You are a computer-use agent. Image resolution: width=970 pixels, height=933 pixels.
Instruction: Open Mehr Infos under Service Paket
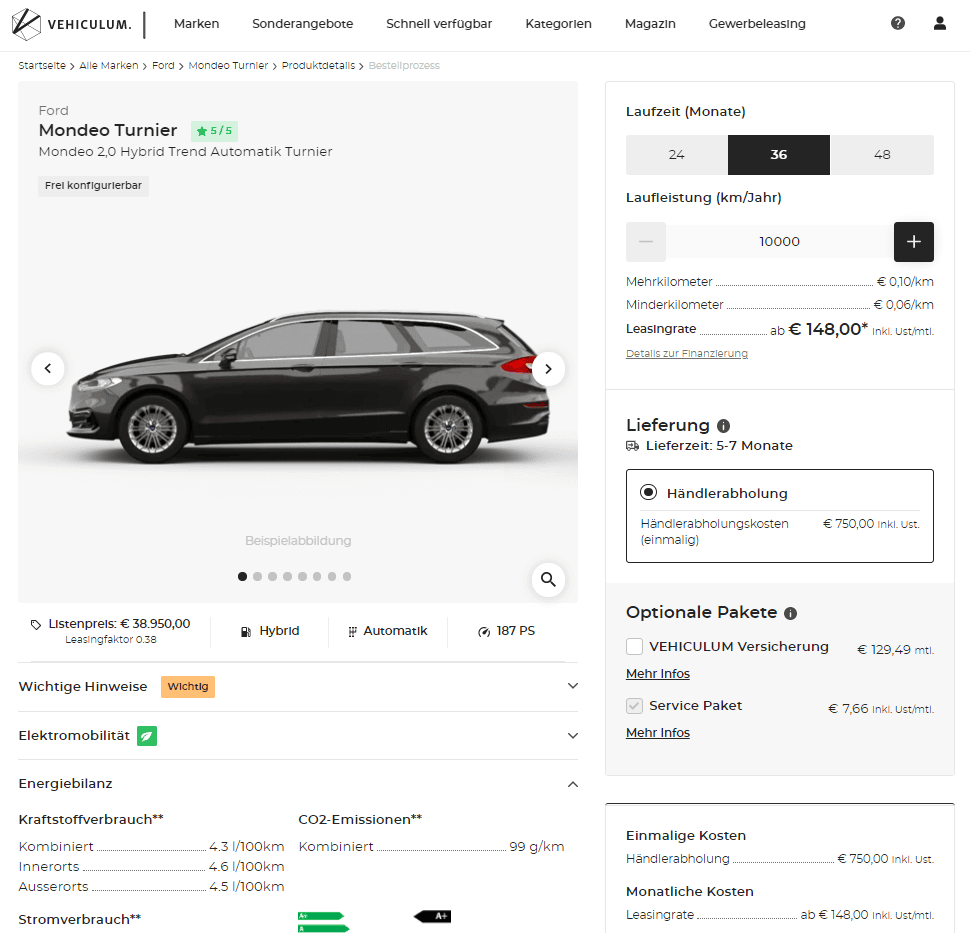pos(658,733)
